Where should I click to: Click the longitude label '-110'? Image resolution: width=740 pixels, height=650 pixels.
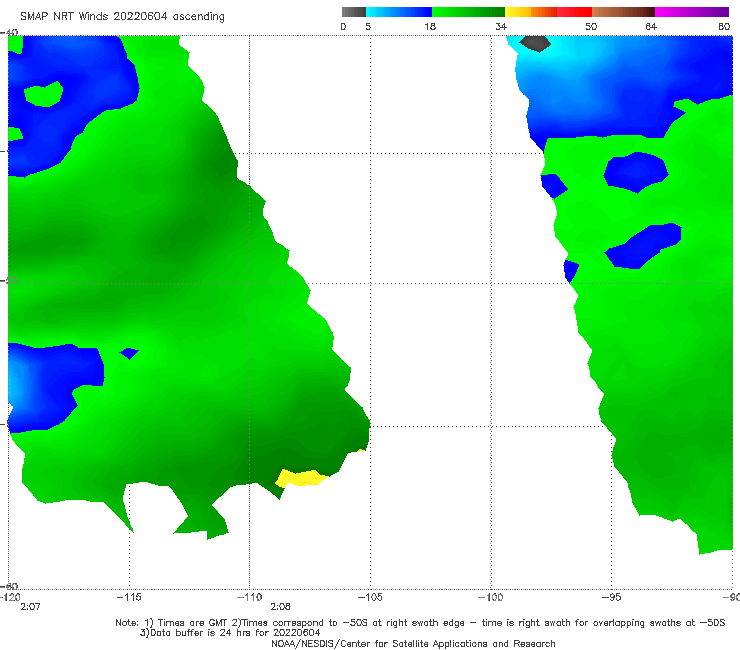pyautogui.click(x=249, y=597)
